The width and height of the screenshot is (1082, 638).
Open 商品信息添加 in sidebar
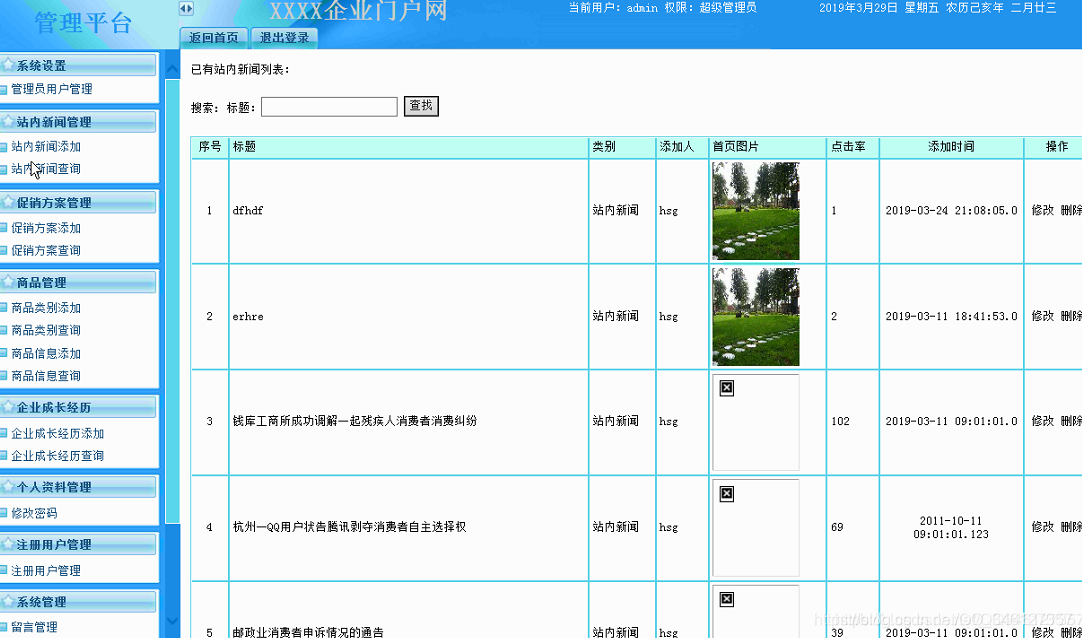coord(46,353)
